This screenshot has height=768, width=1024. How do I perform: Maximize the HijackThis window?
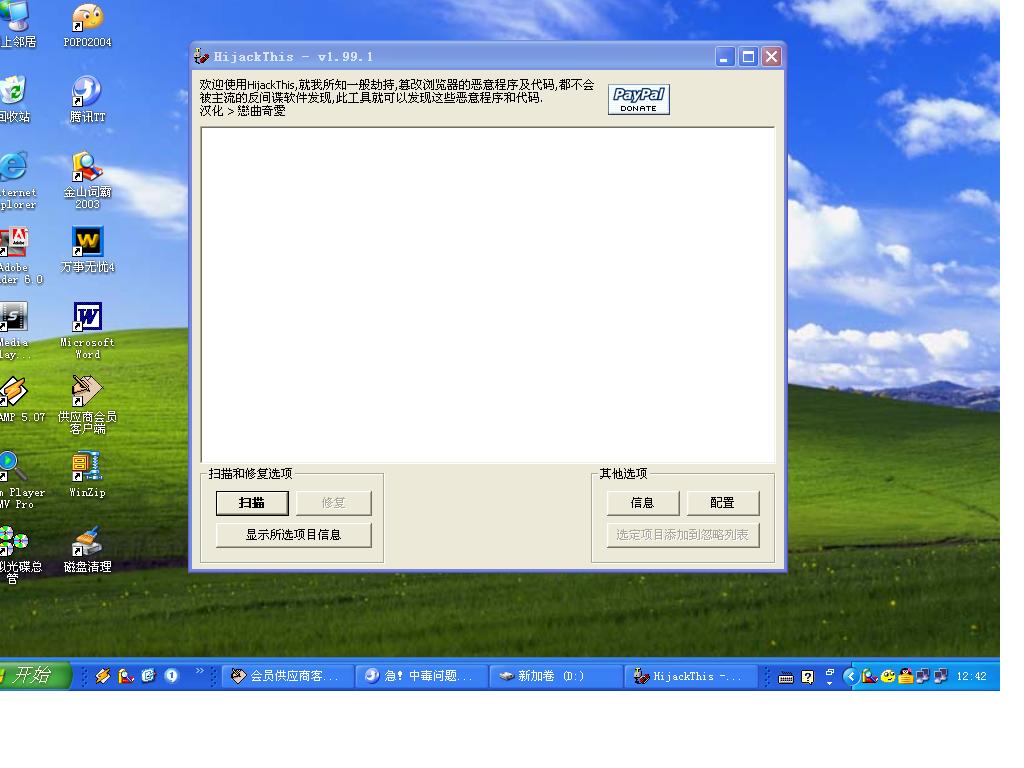tap(748, 57)
